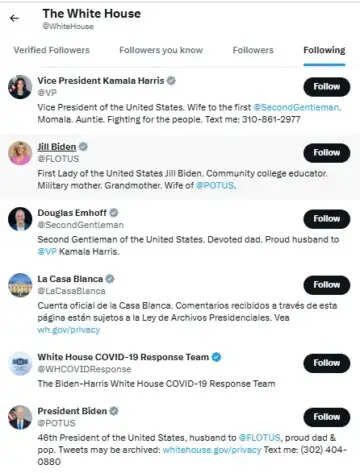The image size is (360, 473).
Task: Follow the Jill Biden account
Action: click(x=327, y=153)
